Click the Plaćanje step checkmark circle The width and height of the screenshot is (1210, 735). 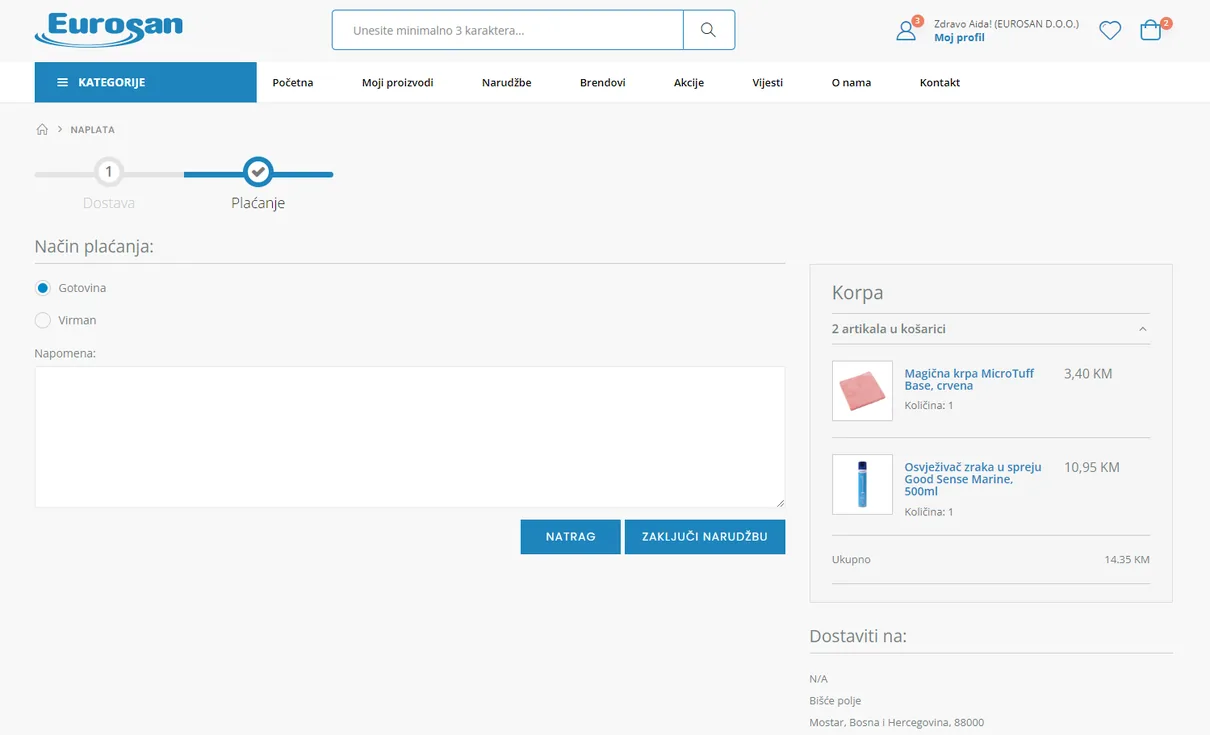point(258,172)
